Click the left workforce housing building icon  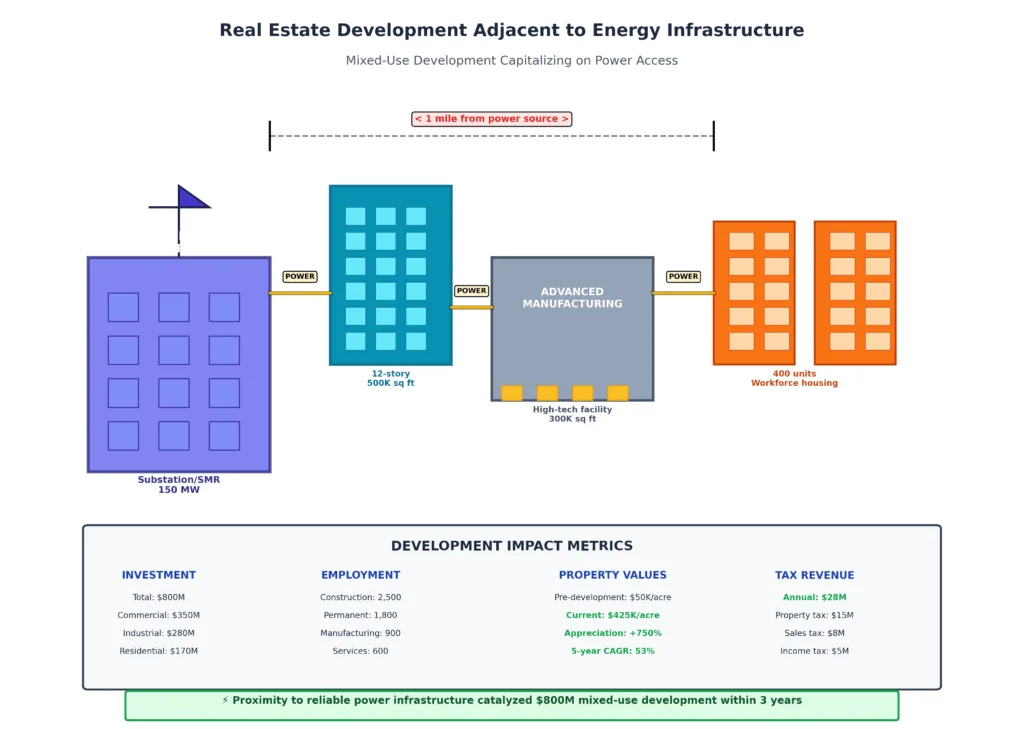click(x=754, y=291)
